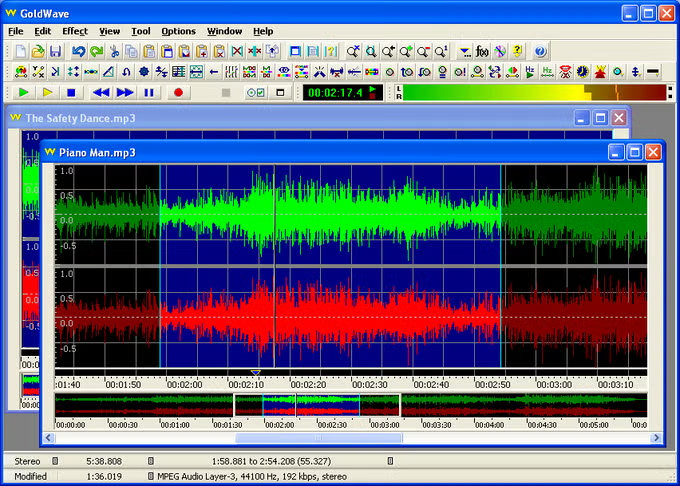Screen dimensions: 680x486
Task: Click the green Play button
Action: point(22,92)
